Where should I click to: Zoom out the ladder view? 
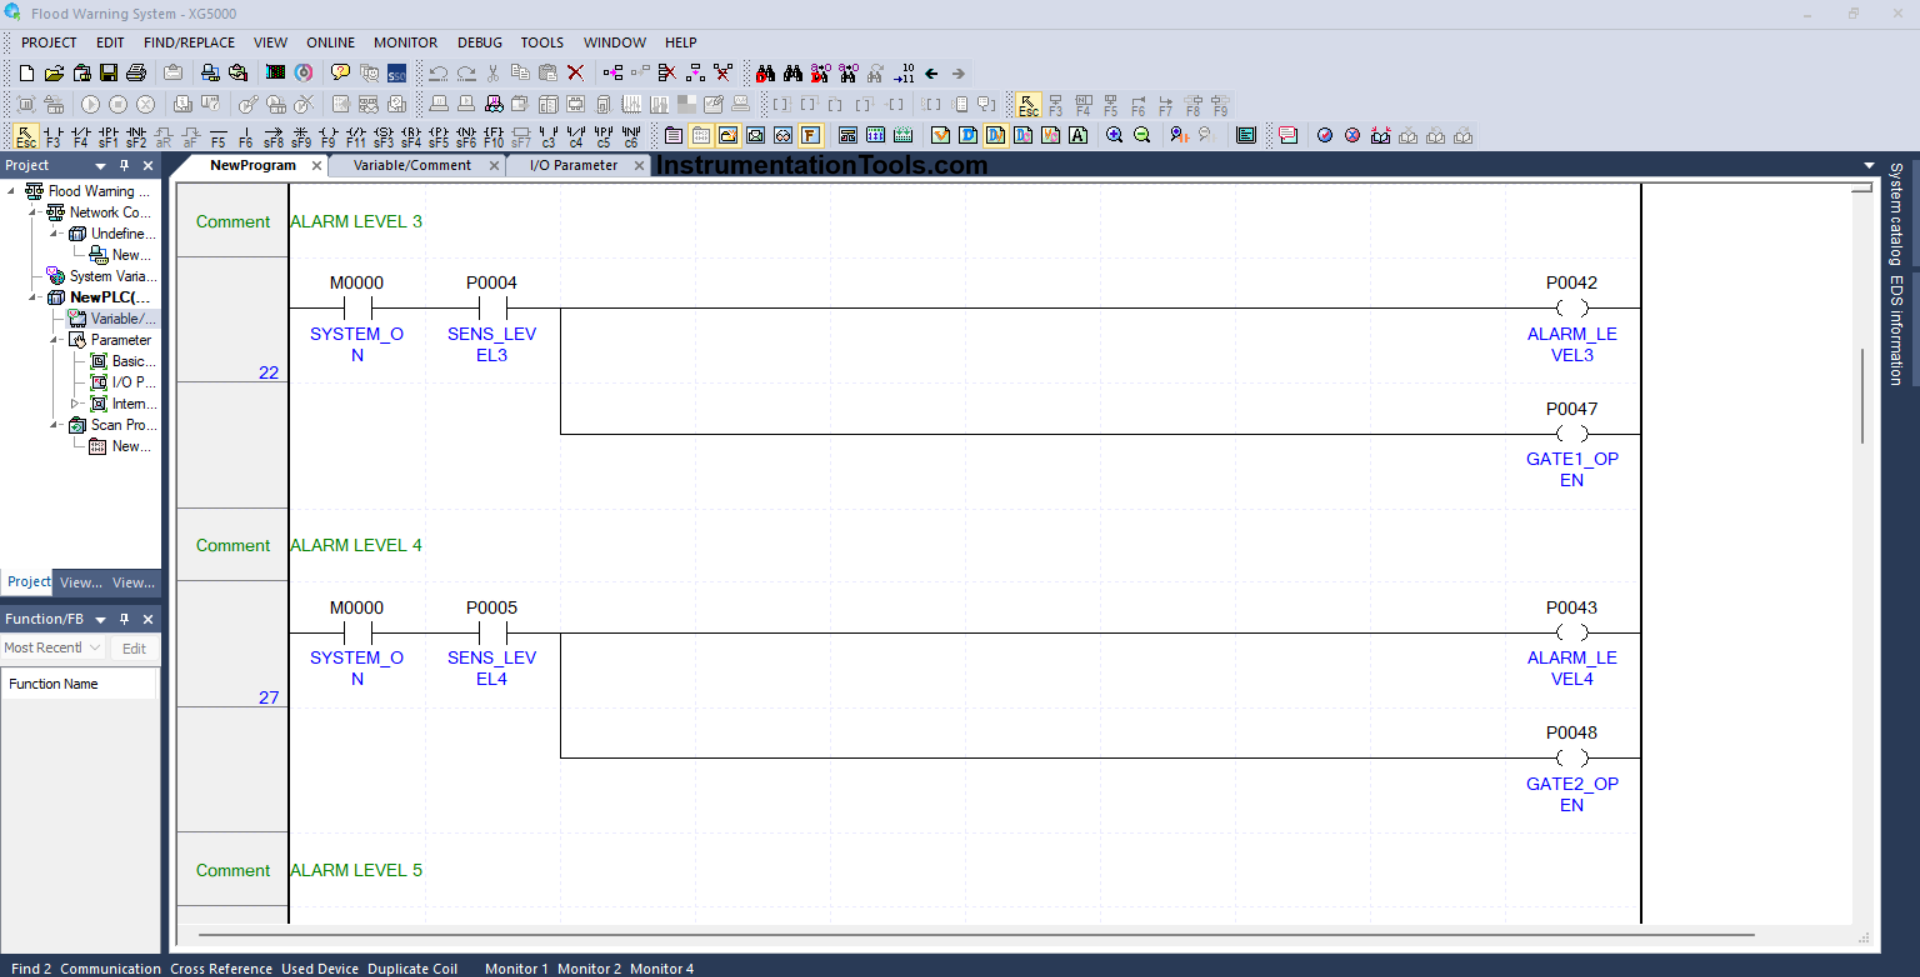(x=1142, y=135)
